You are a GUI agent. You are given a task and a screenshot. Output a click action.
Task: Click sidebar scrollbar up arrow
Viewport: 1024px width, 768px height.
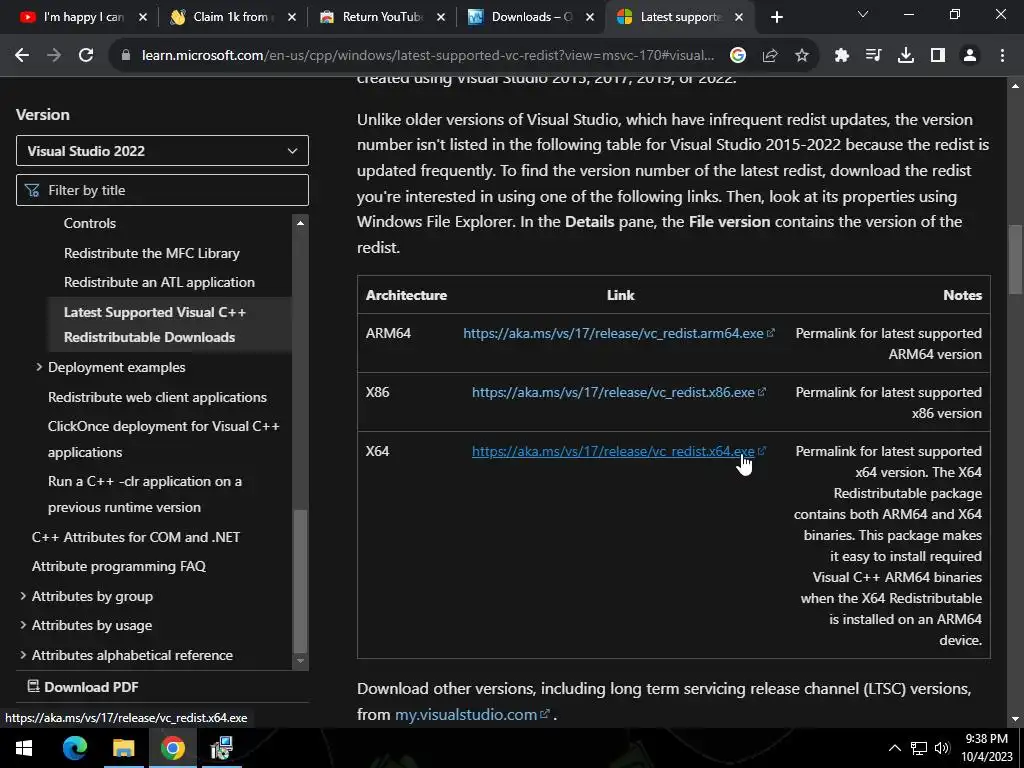coord(300,223)
